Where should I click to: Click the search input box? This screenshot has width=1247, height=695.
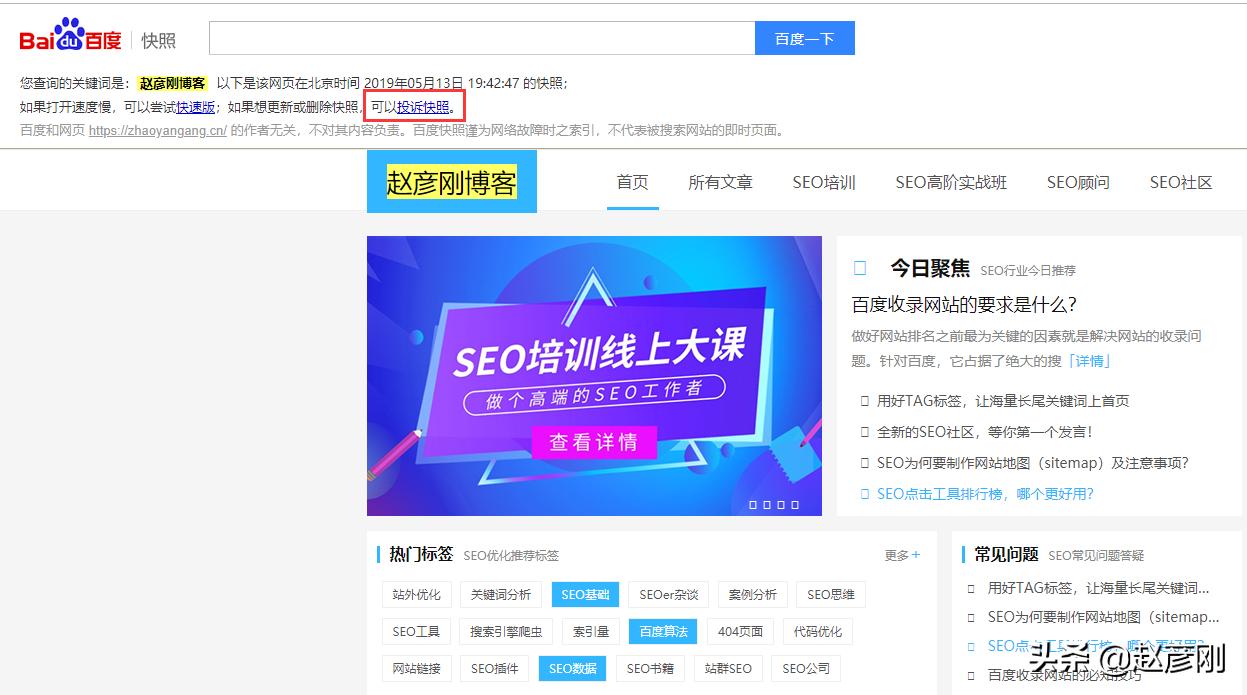[x=480, y=37]
